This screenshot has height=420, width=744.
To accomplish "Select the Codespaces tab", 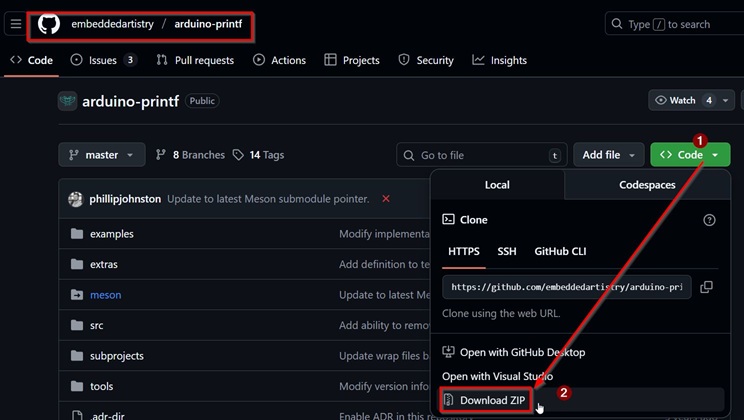I will pos(647,185).
